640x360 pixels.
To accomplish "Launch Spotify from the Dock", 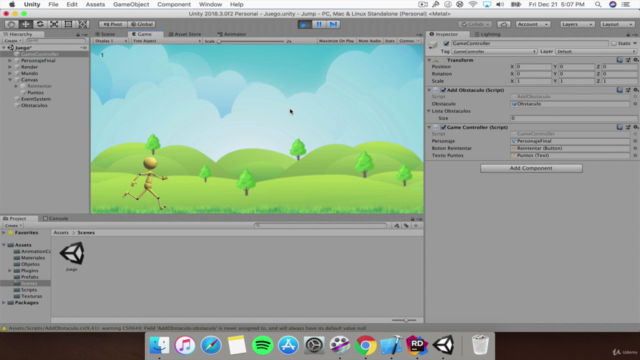I will coord(262,345).
